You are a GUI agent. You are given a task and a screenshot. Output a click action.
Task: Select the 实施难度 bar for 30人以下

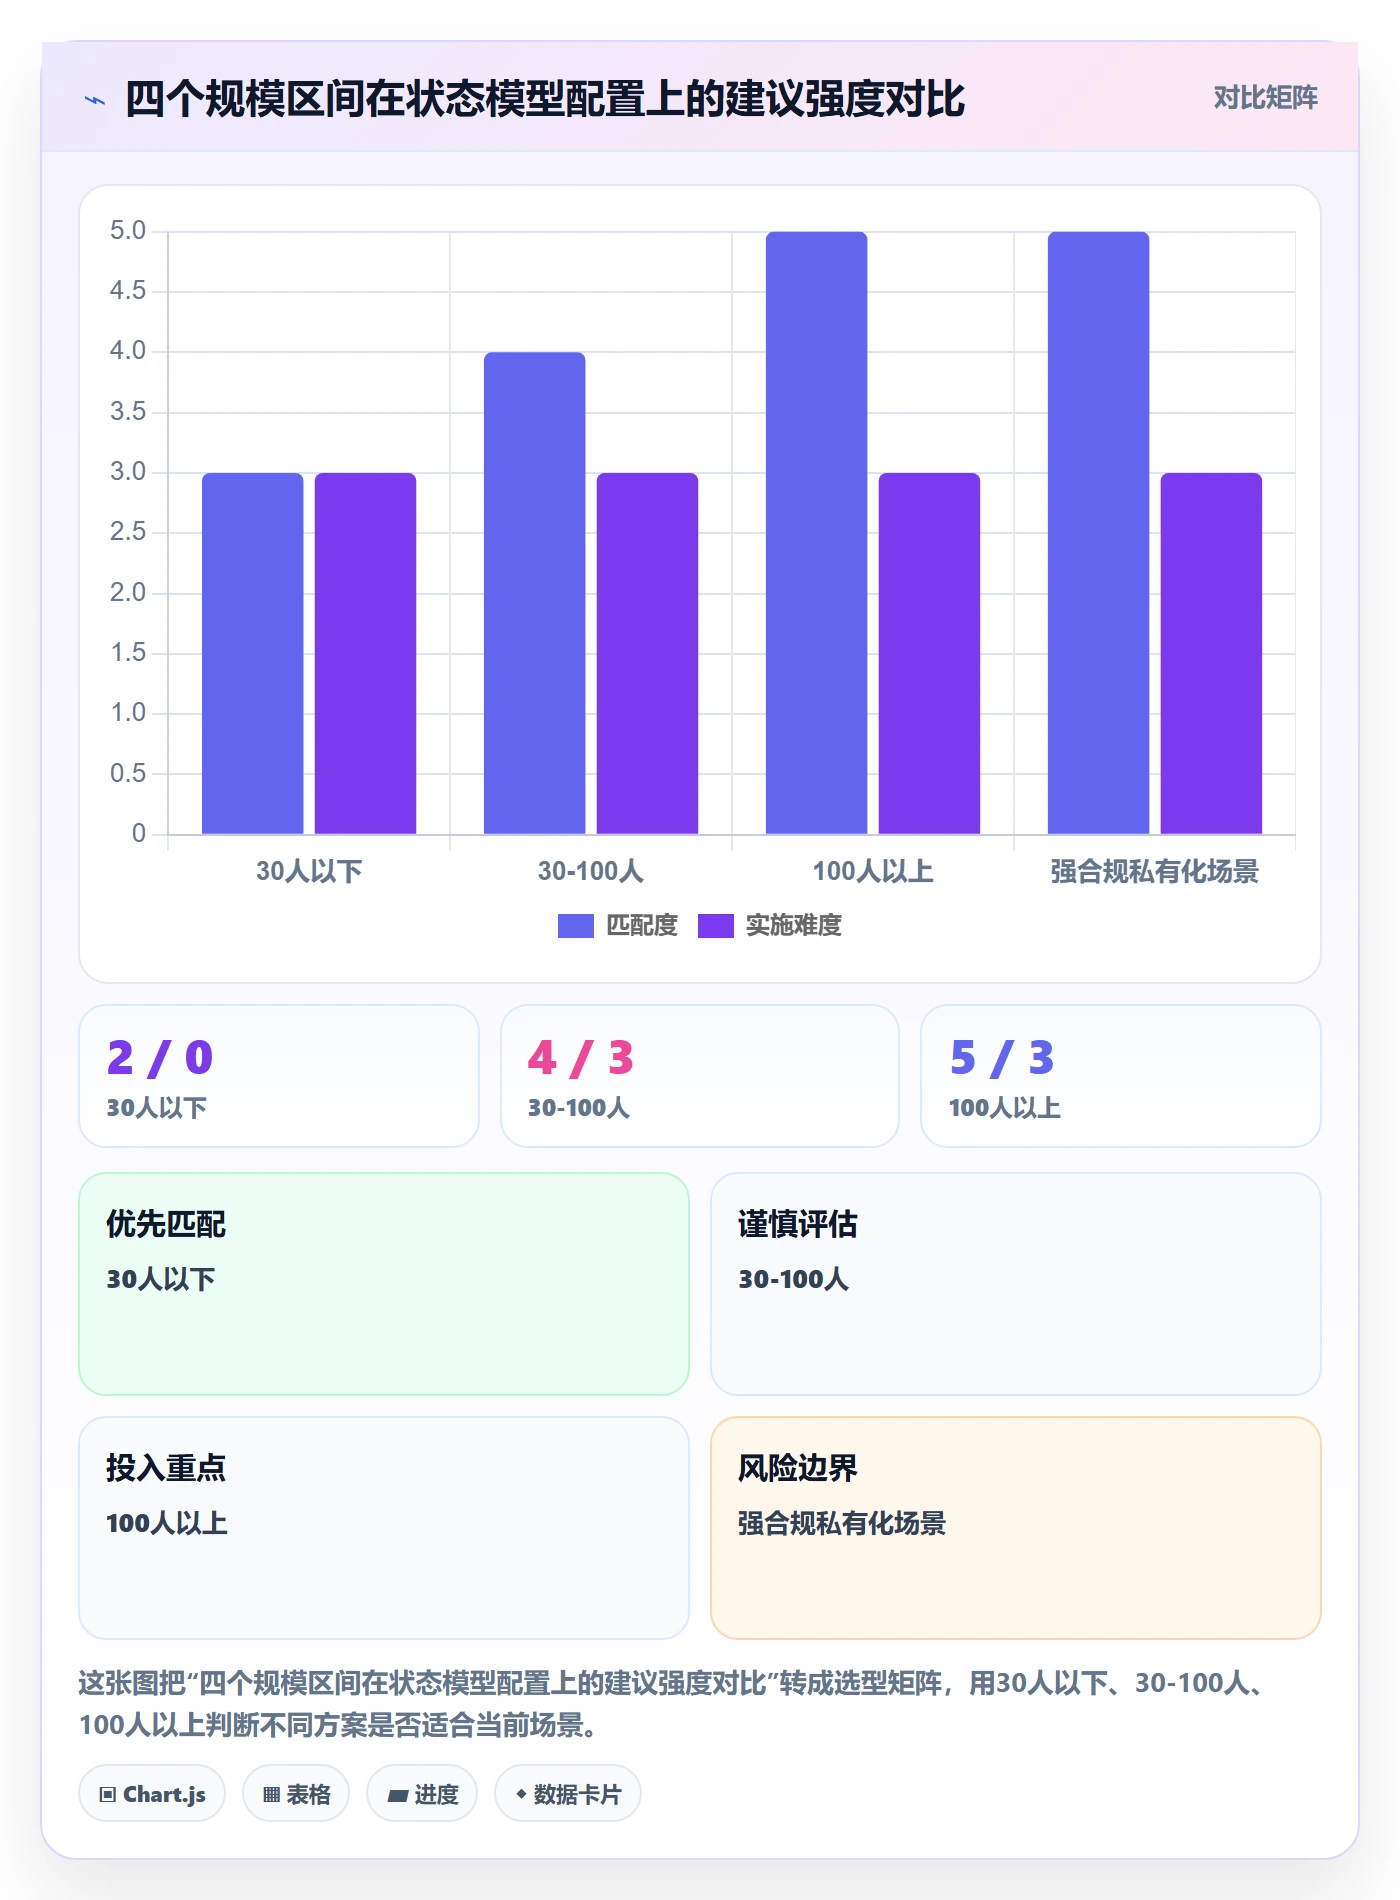click(366, 653)
